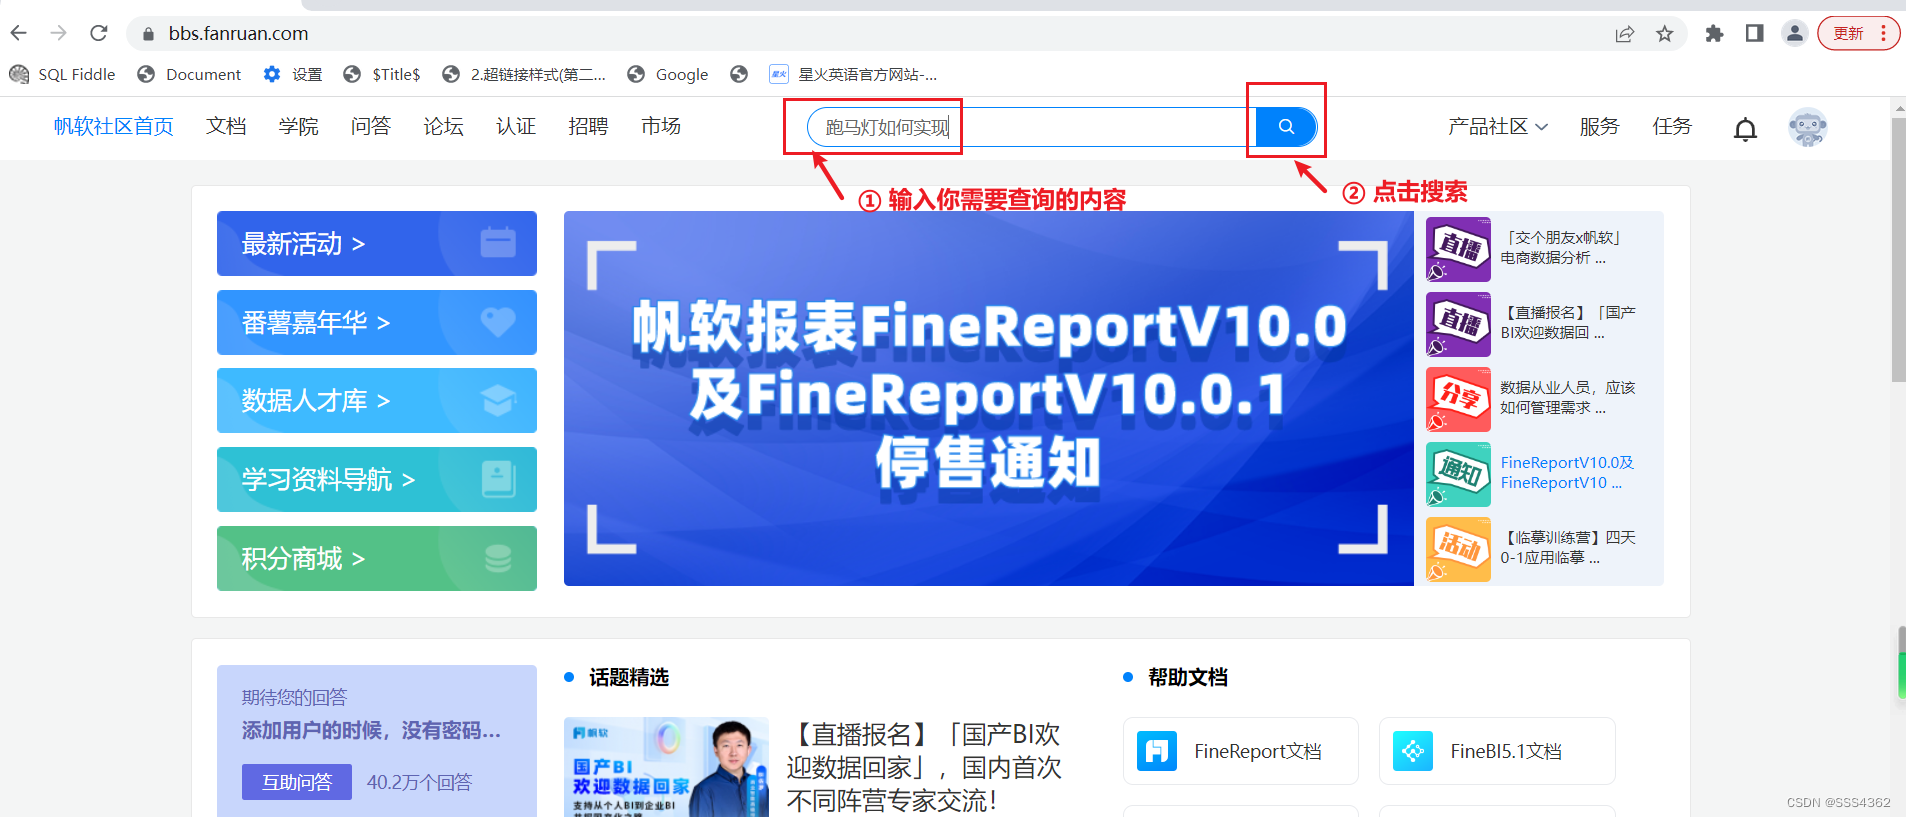Click the address bar lock icon

click(x=148, y=34)
